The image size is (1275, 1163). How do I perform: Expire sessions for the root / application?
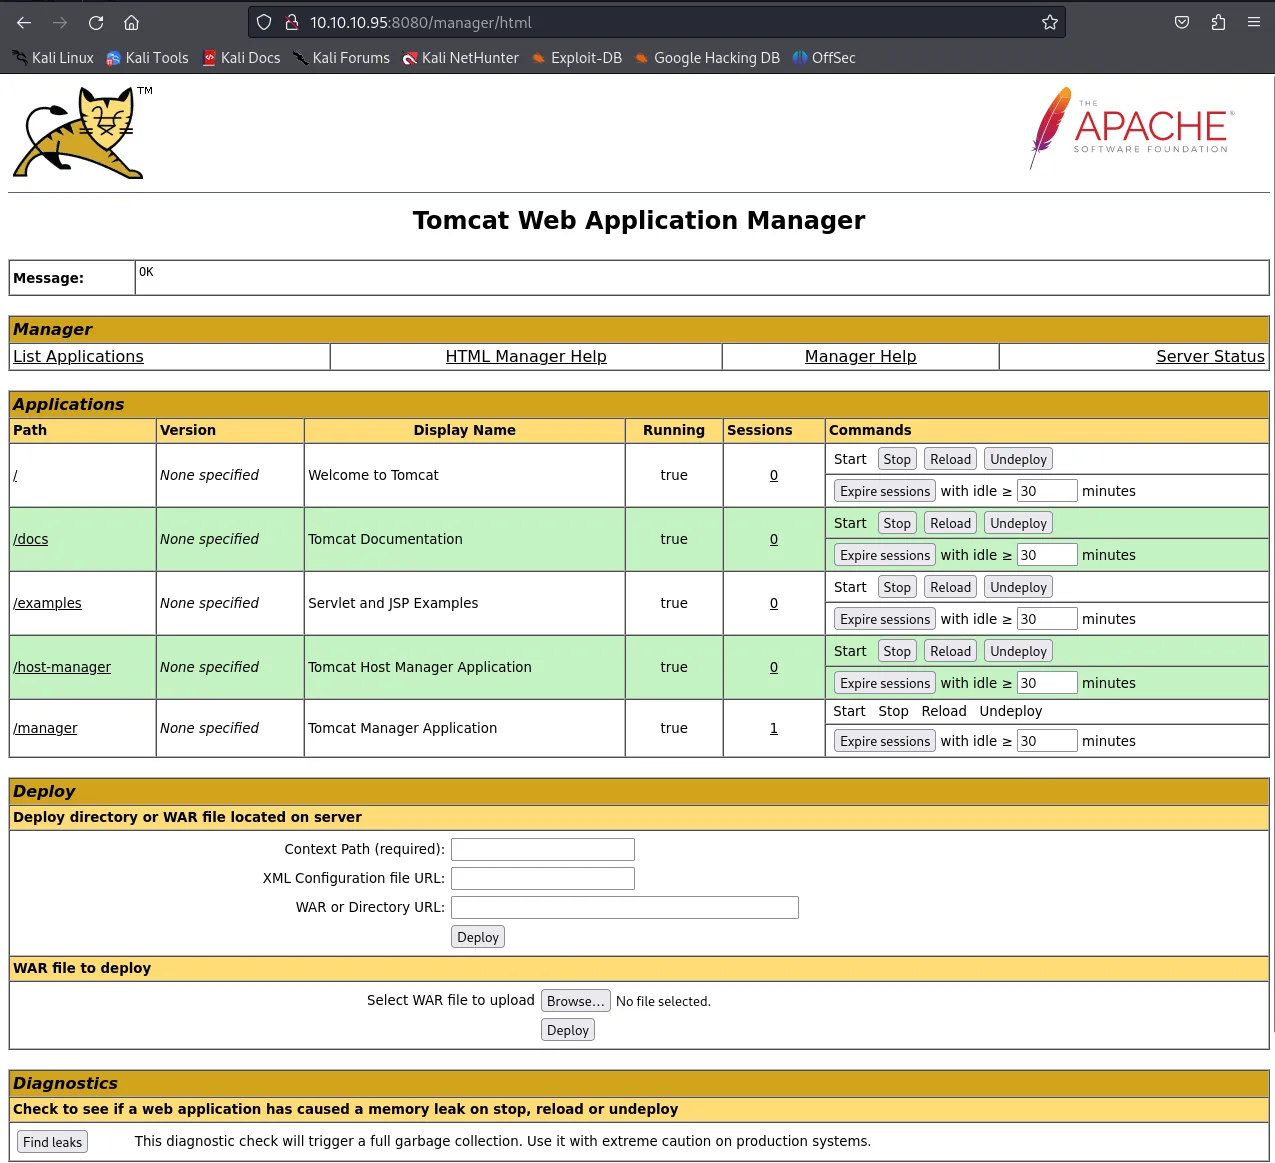pos(885,491)
